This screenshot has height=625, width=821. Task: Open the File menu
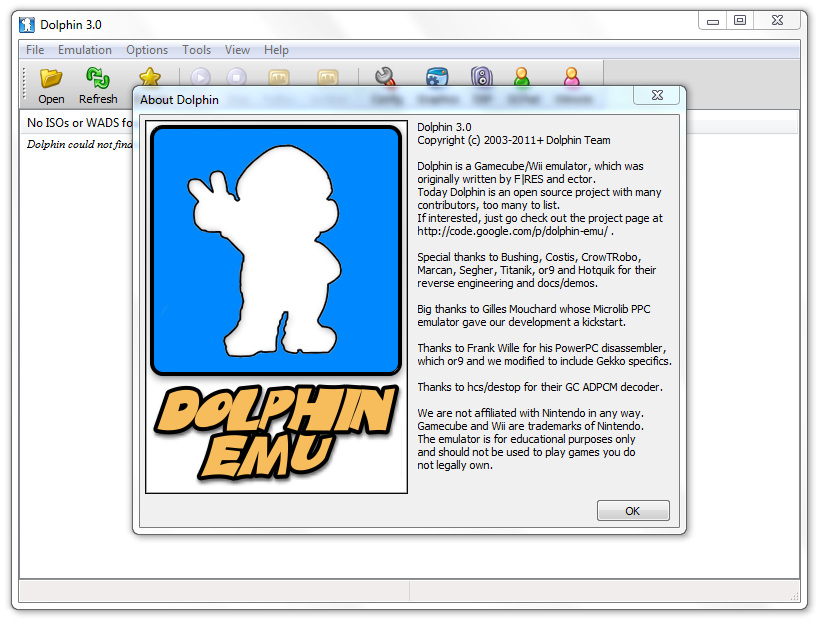(35, 50)
